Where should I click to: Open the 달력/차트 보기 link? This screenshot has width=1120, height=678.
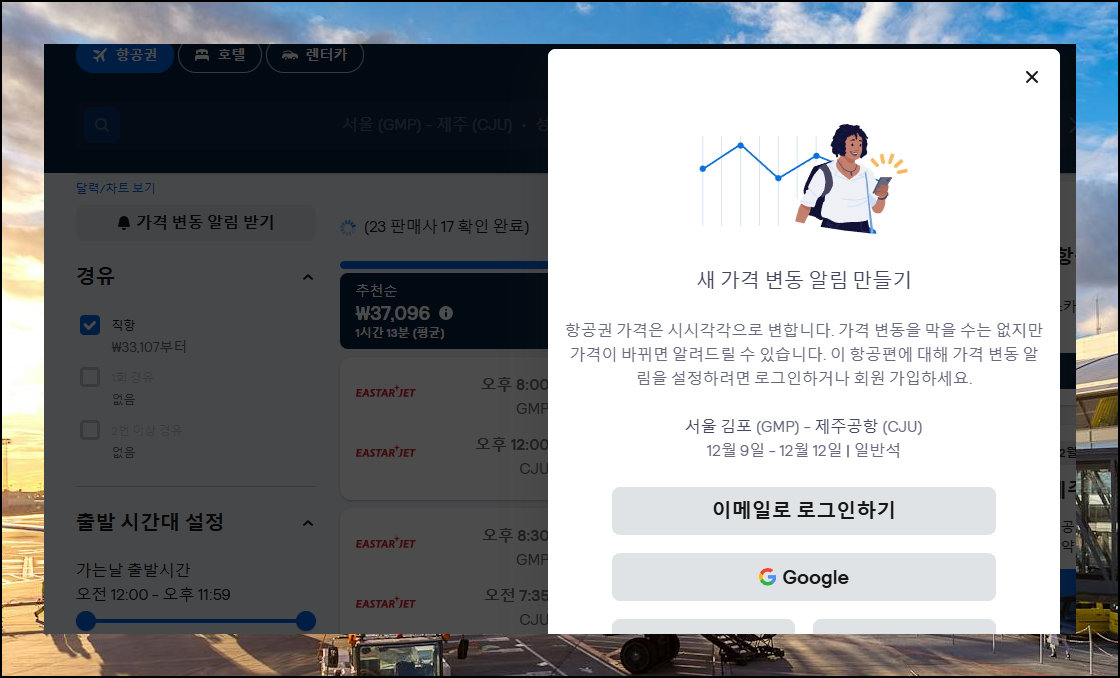tap(116, 188)
